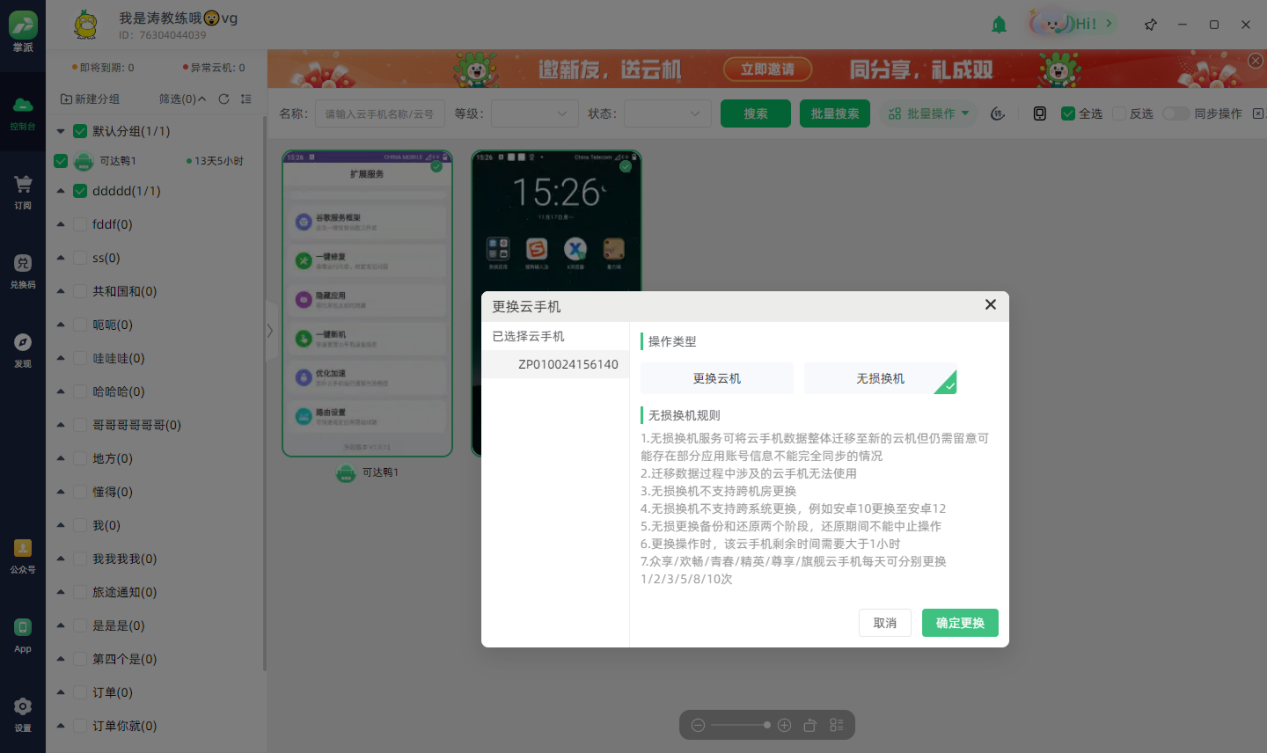
Task: Check the 共和国和(0) checkbox
Action: pos(80,291)
